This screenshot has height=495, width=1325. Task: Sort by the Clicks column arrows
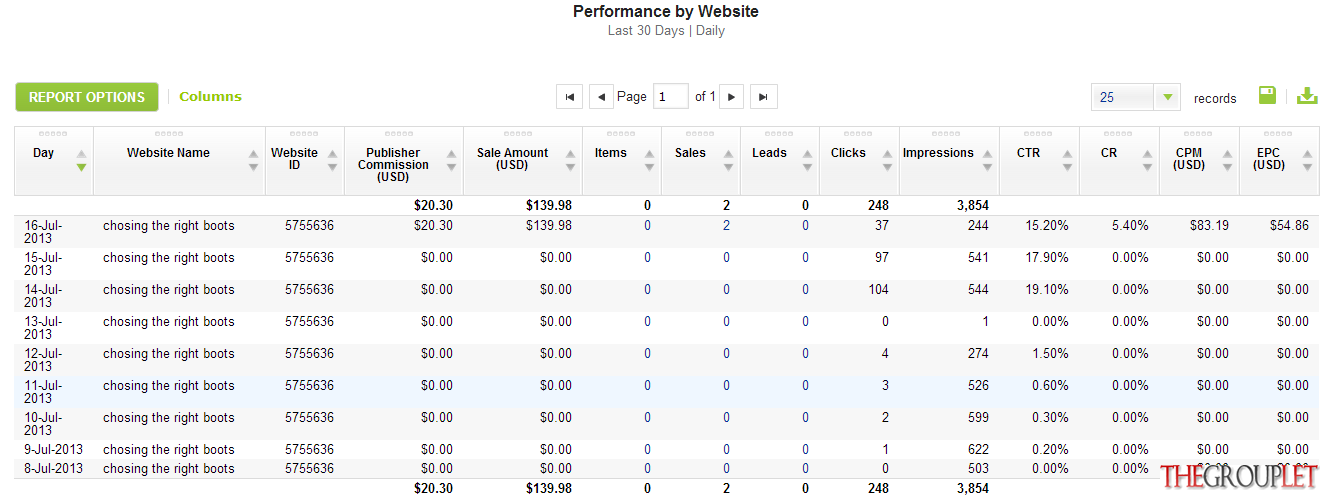(x=888, y=160)
